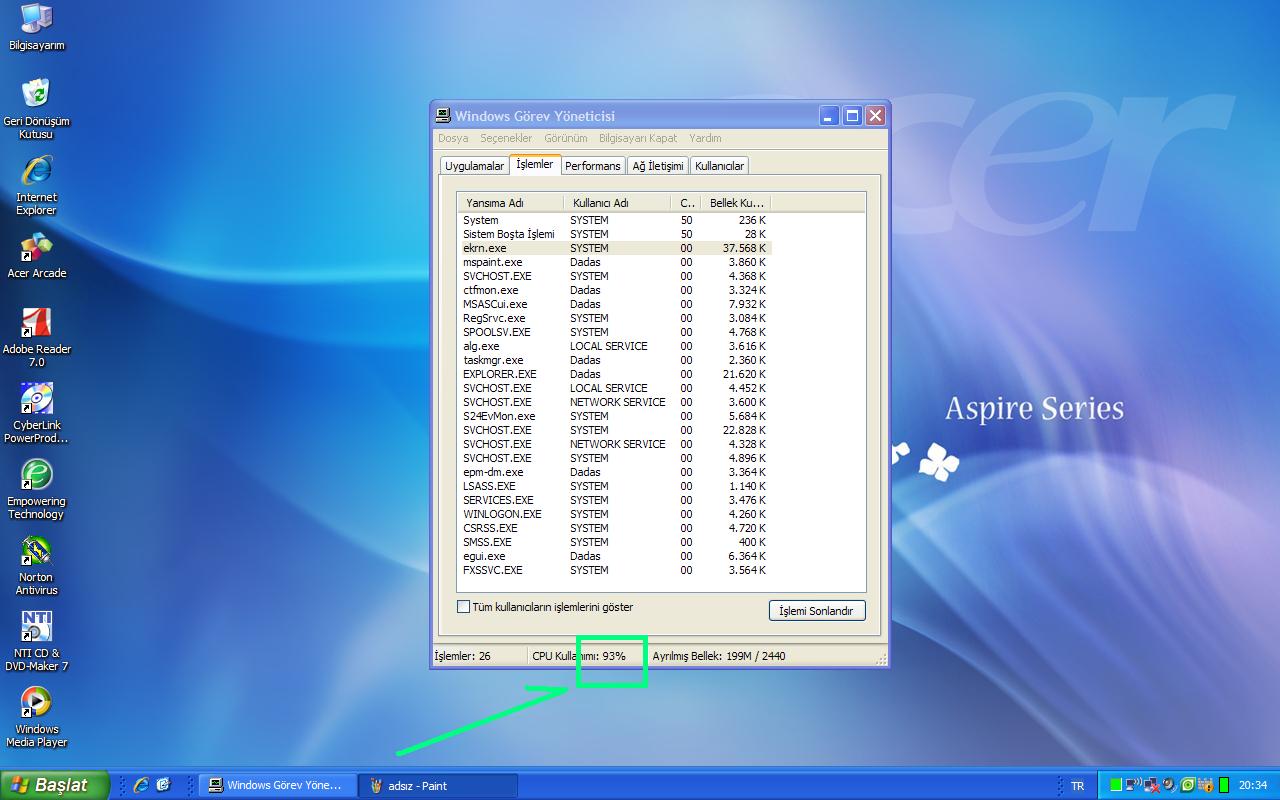
Task: Sort by Kullanıcı Adı column header
Action: (x=616, y=203)
